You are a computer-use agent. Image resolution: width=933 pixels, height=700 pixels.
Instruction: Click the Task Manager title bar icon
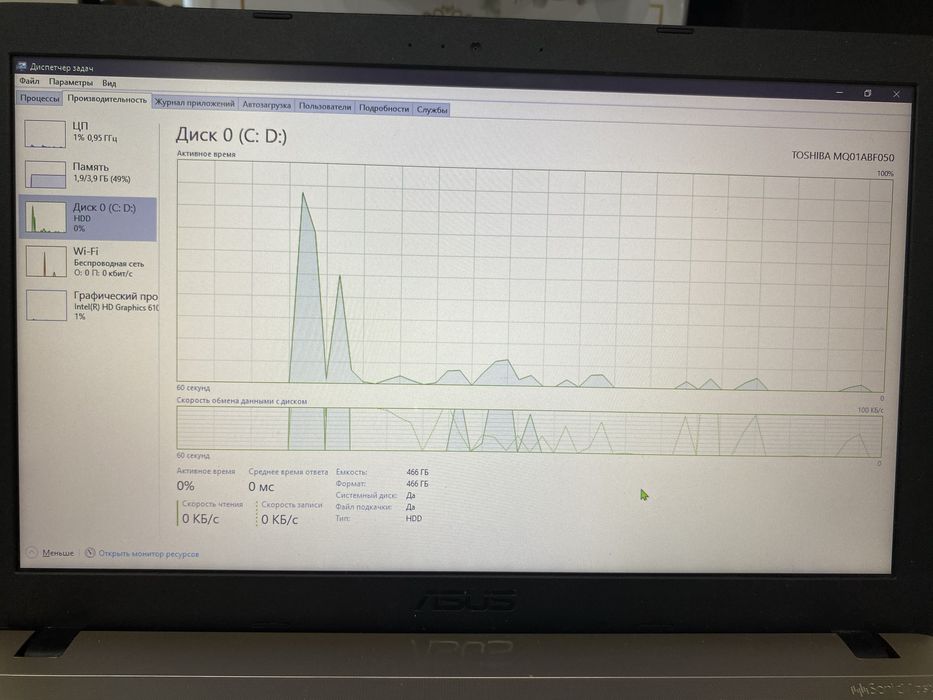(22, 66)
